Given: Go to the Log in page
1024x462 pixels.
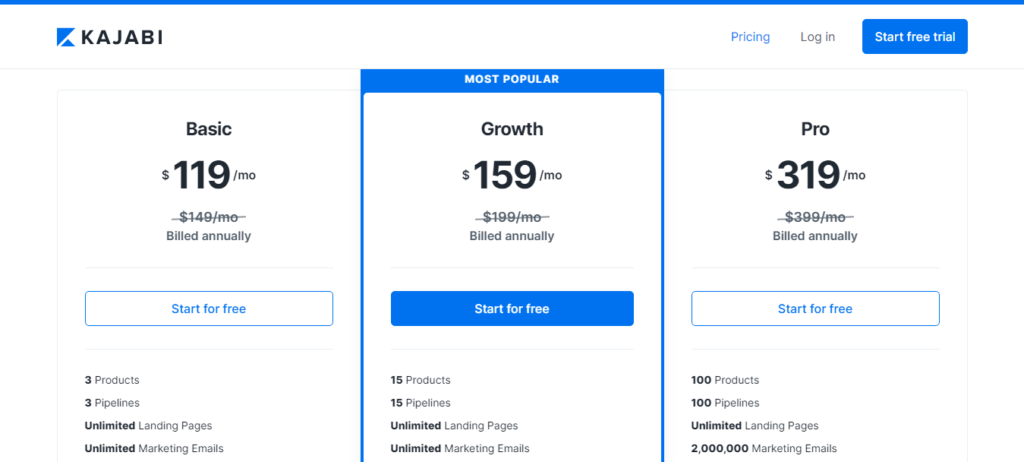Looking at the screenshot, I should [x=817, y=37].
